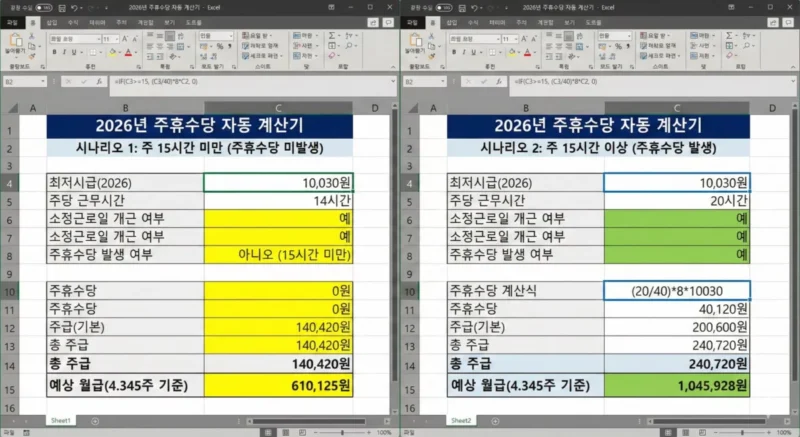Viewport: 800px width, 437px height.
Task: Collapse the ribbon in left window
Action: [393, 67]
